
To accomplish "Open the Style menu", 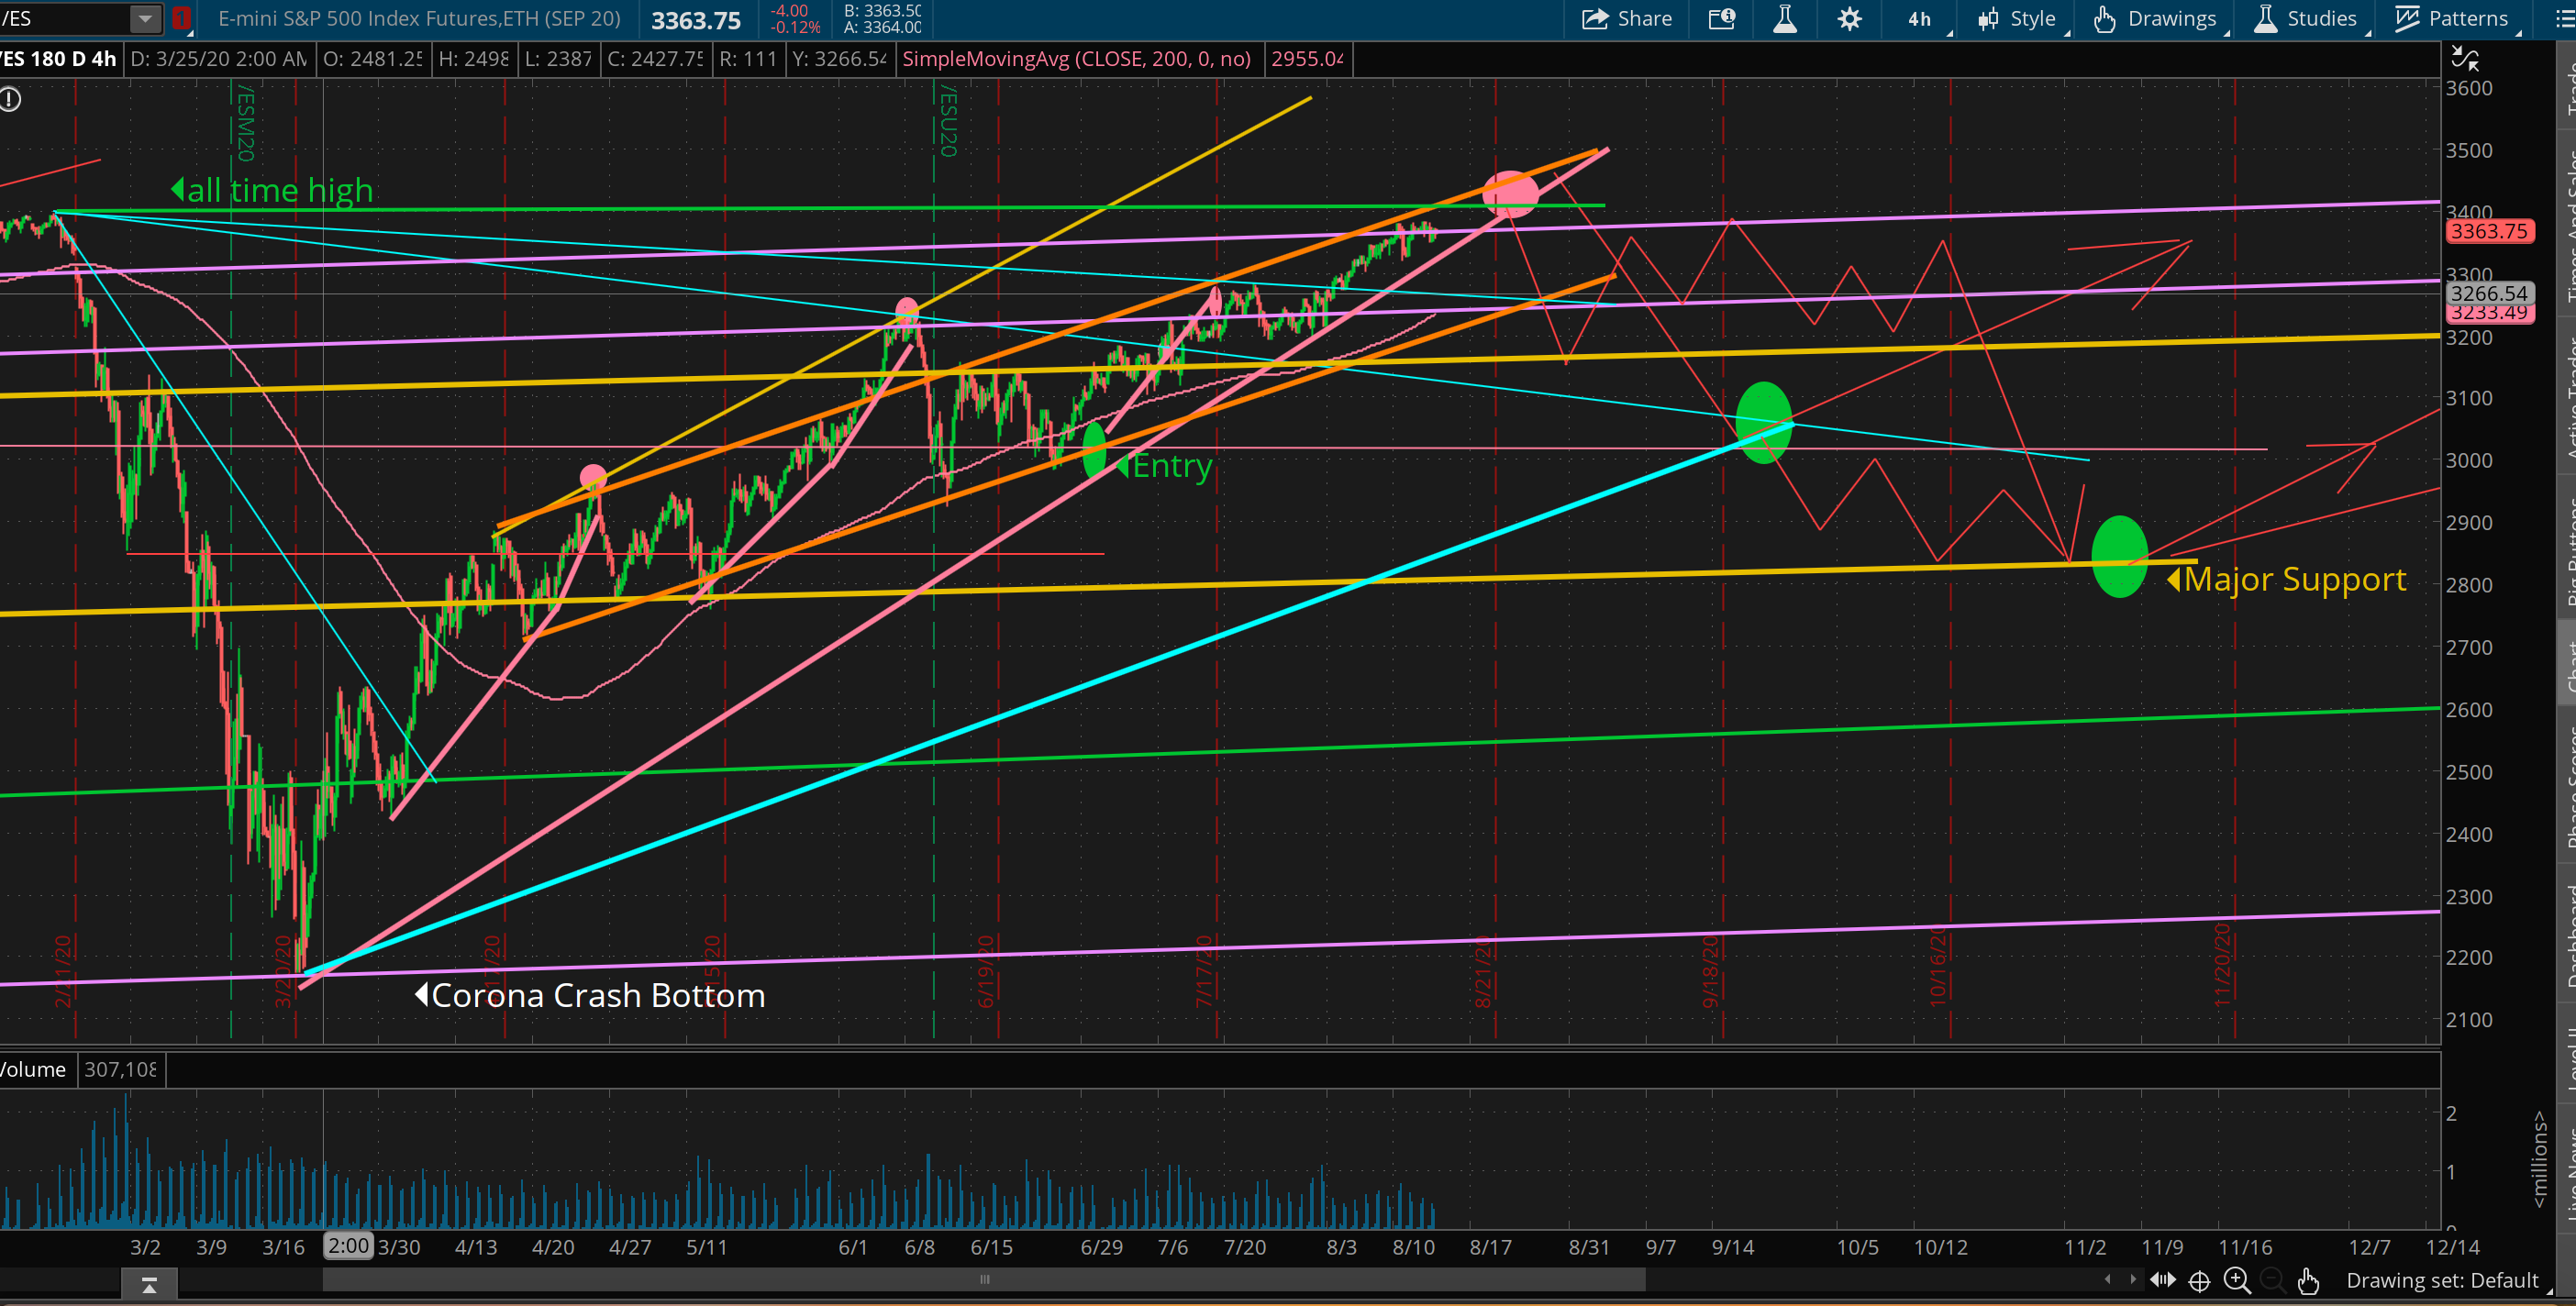I will pos(2018,19).
